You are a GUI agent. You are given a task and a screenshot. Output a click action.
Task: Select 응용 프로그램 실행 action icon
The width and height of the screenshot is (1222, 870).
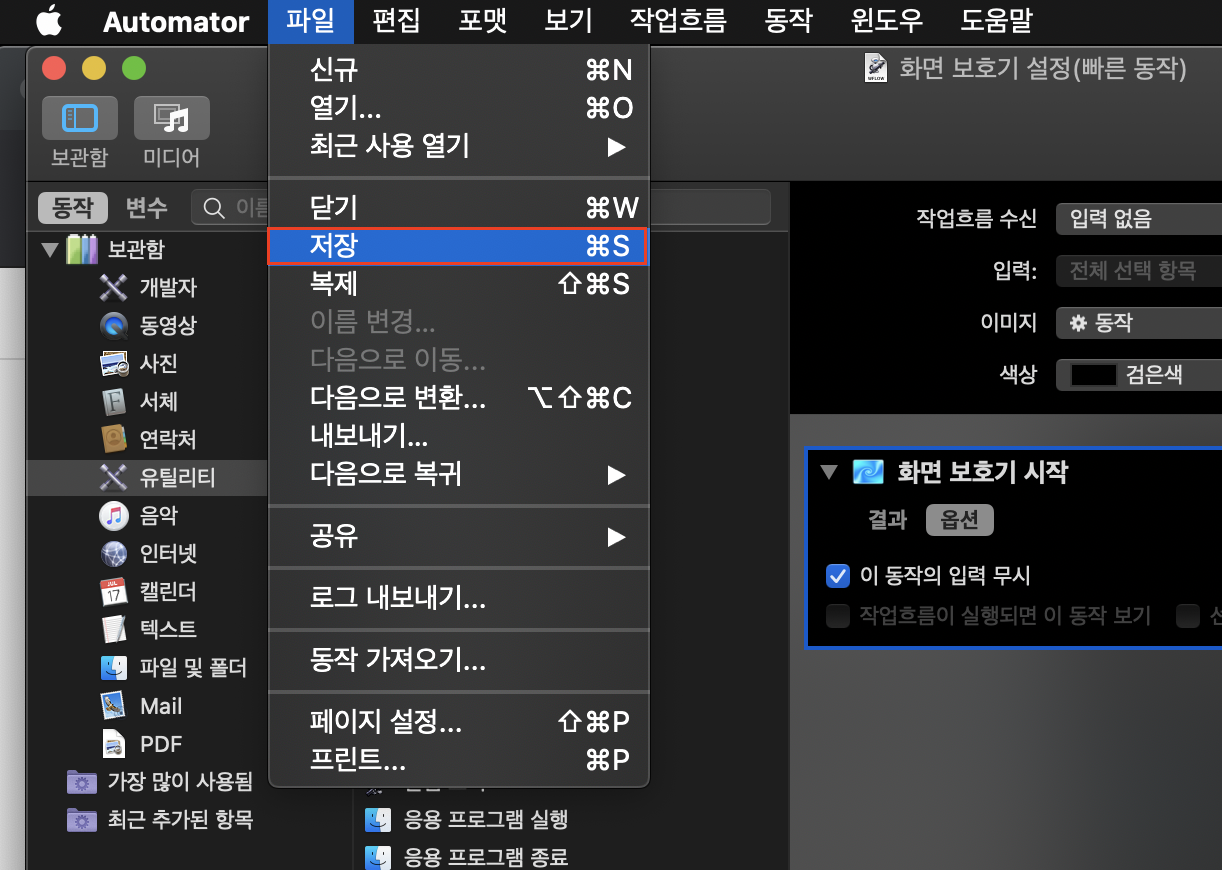click(378, 820)
